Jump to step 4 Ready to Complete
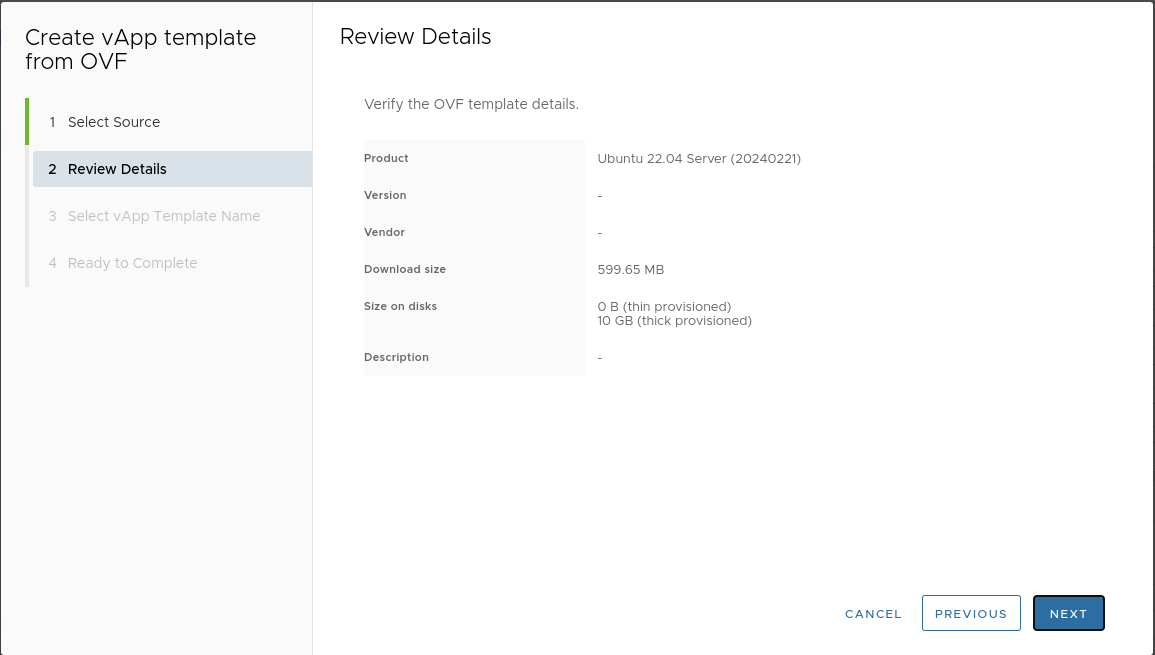 click(x=132, y=263)
